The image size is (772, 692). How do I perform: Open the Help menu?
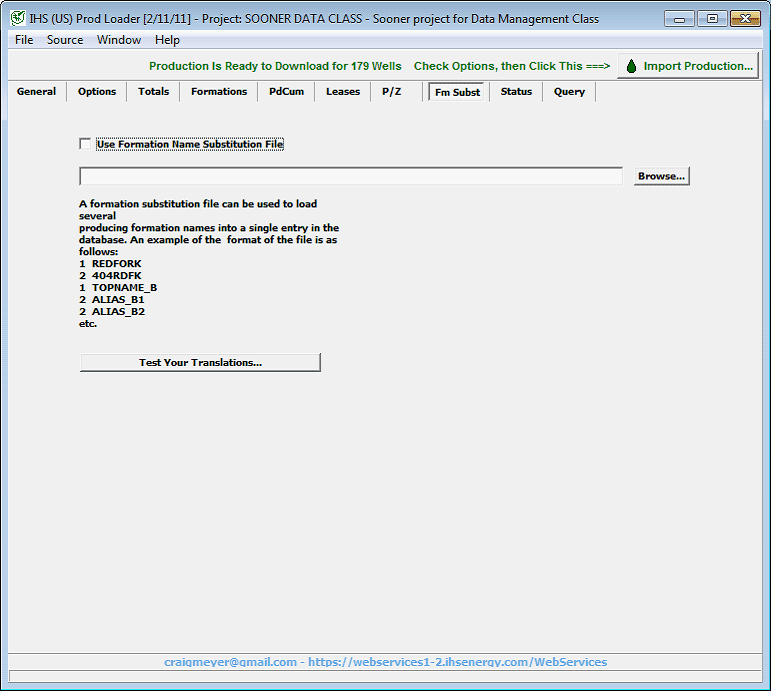click(167, 40)
